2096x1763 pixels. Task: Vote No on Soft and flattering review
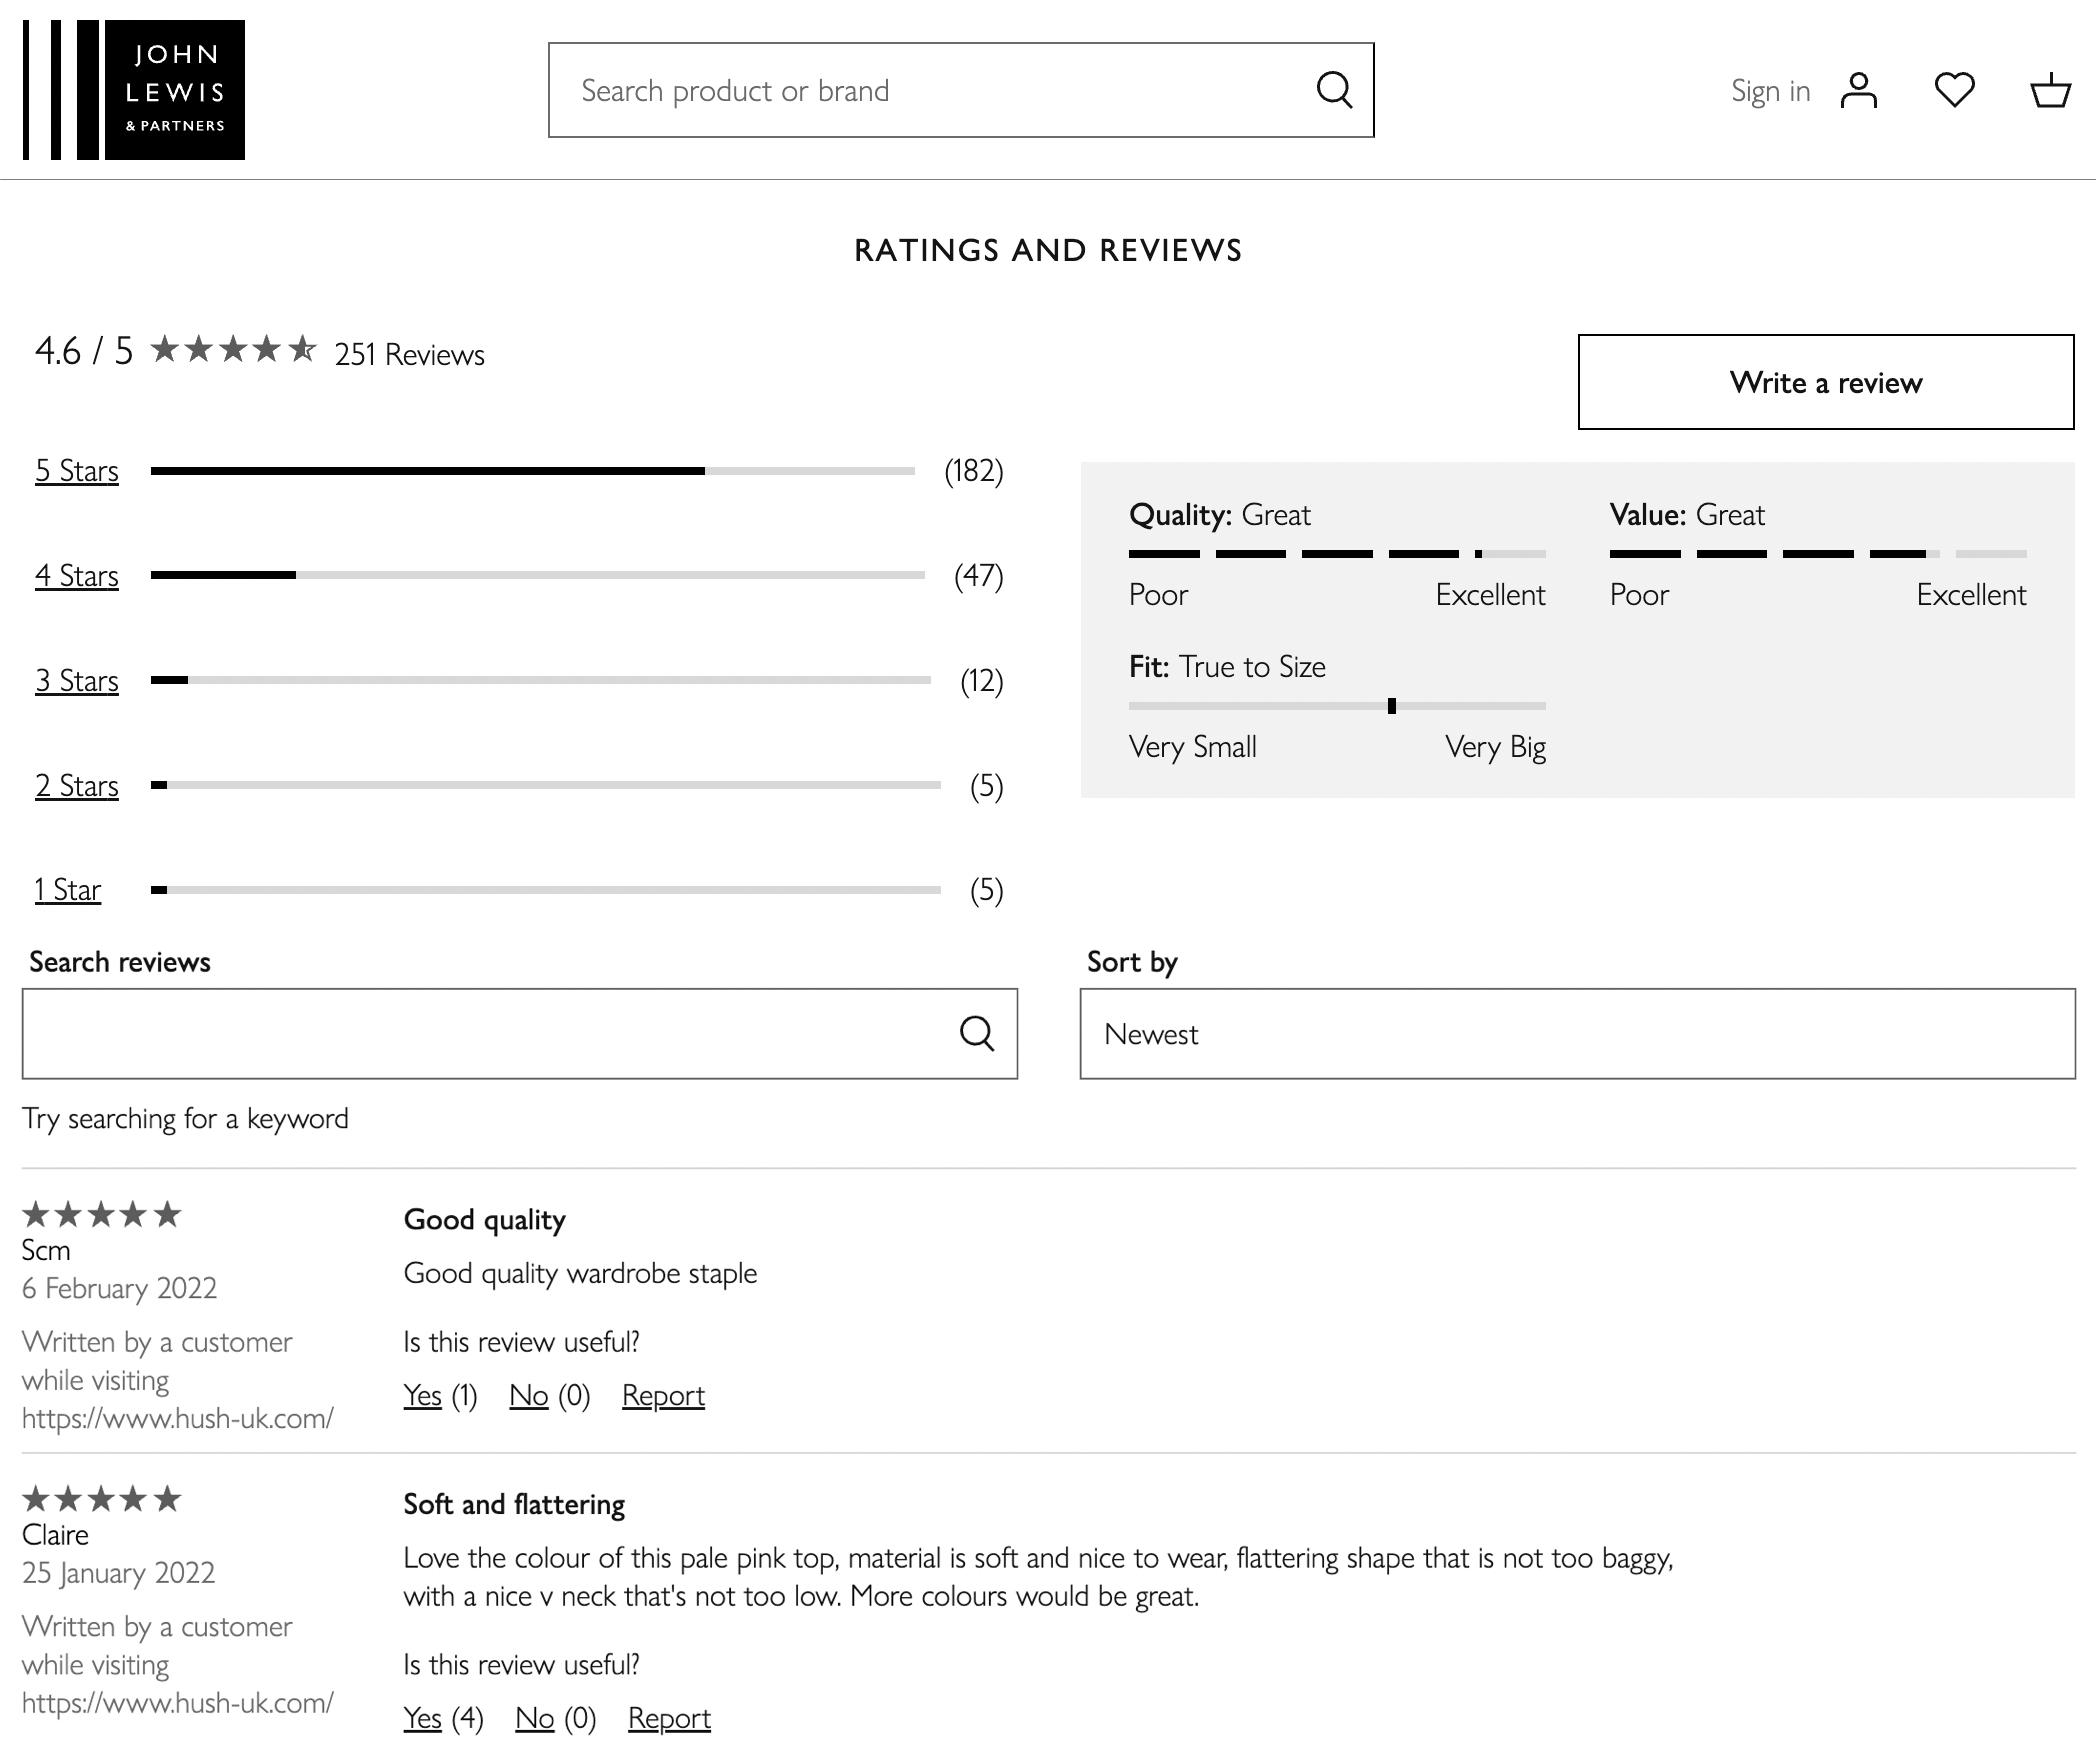click(x=534, y=1718)
